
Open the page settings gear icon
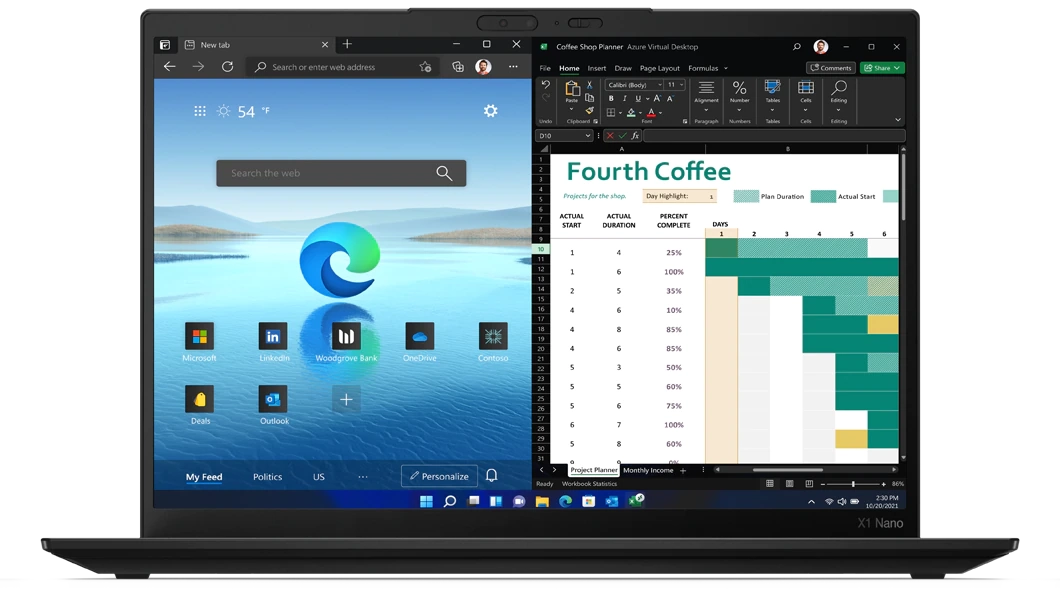(x=490, y=111)
